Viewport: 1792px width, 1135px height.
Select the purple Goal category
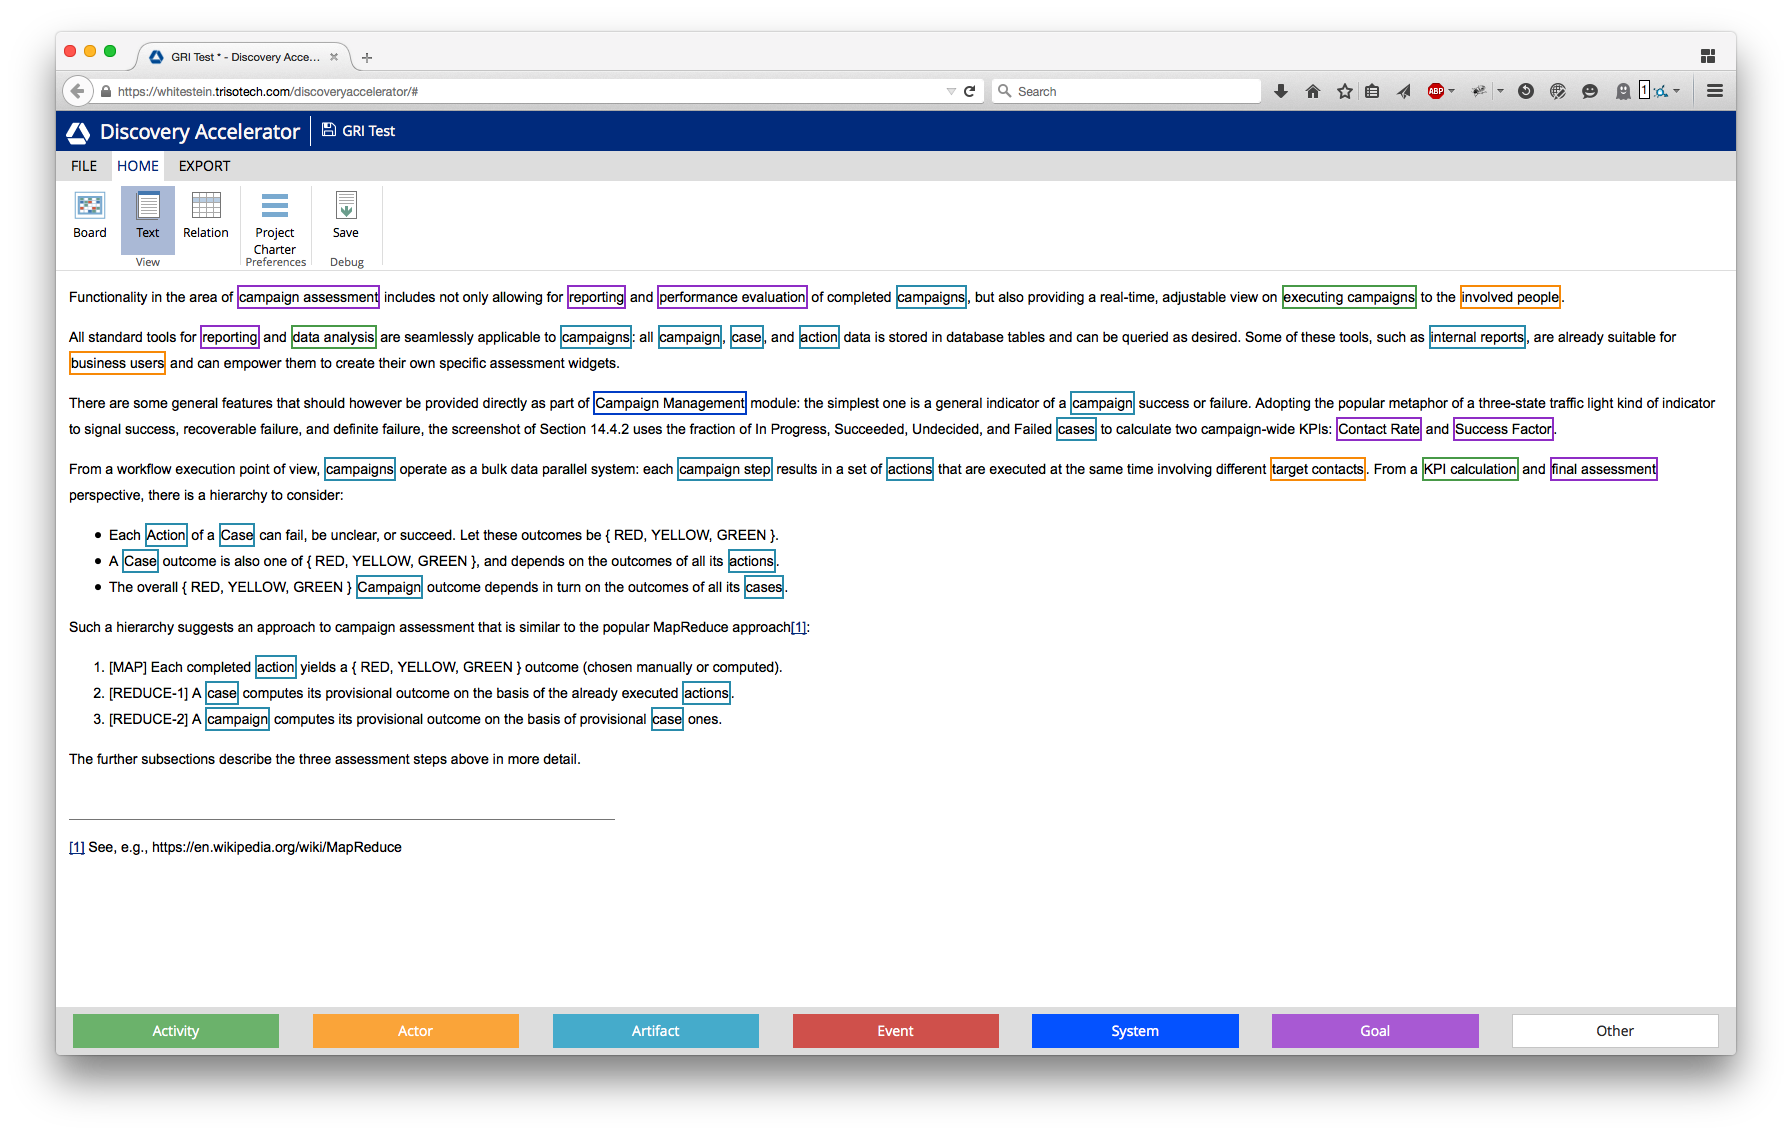pos(1375,1031)
